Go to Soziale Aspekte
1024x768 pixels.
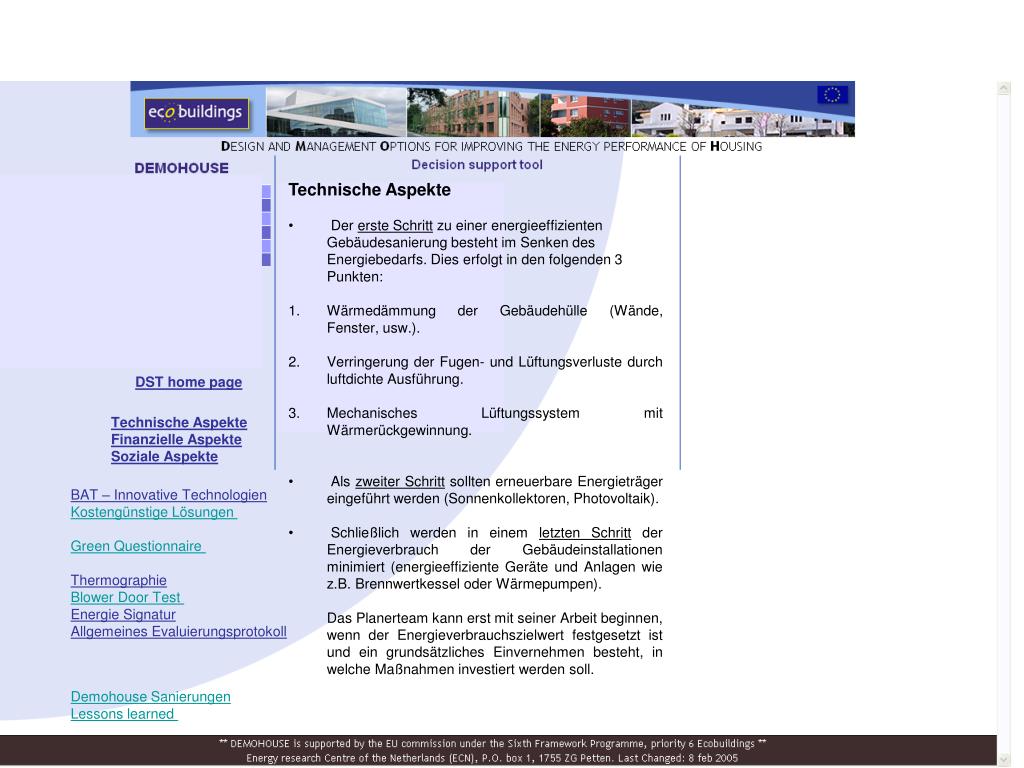point(165,456)
